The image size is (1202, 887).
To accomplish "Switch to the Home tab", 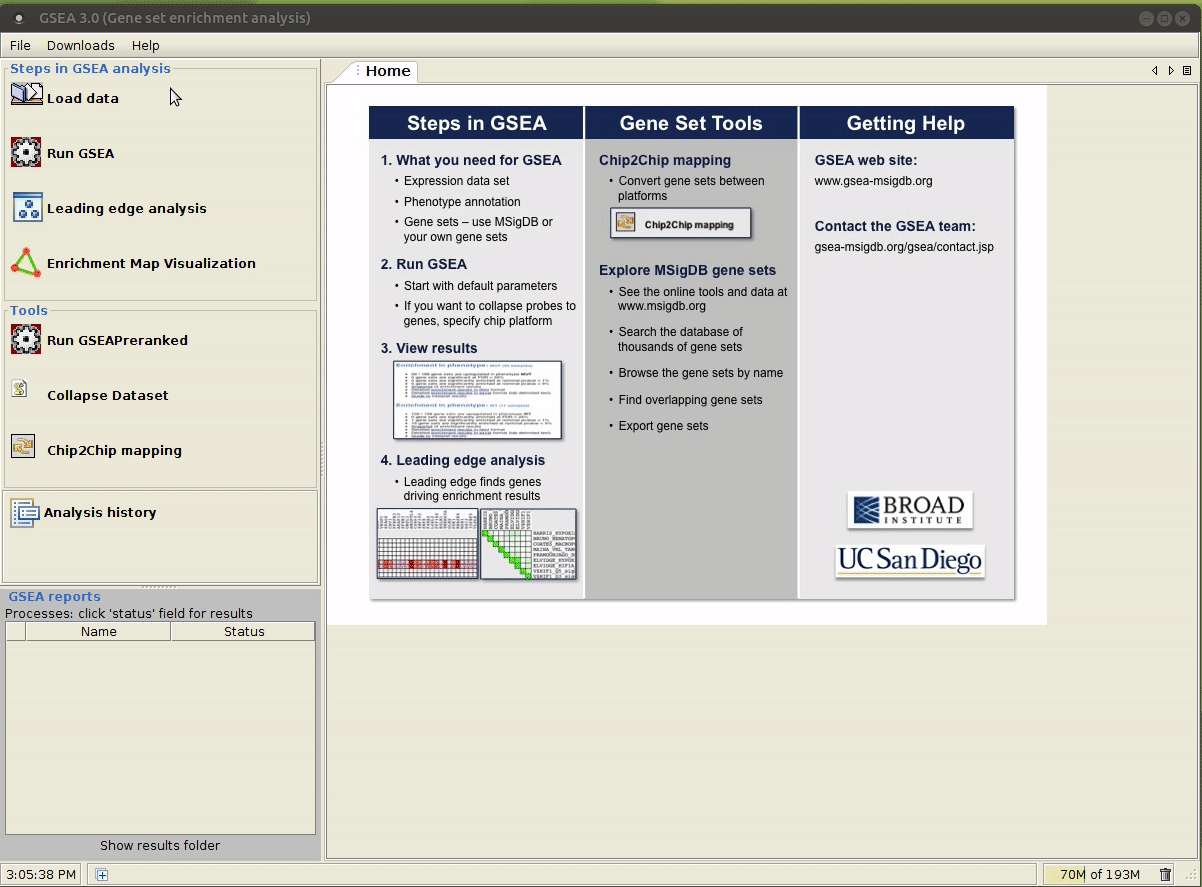I will click(387, 71).
